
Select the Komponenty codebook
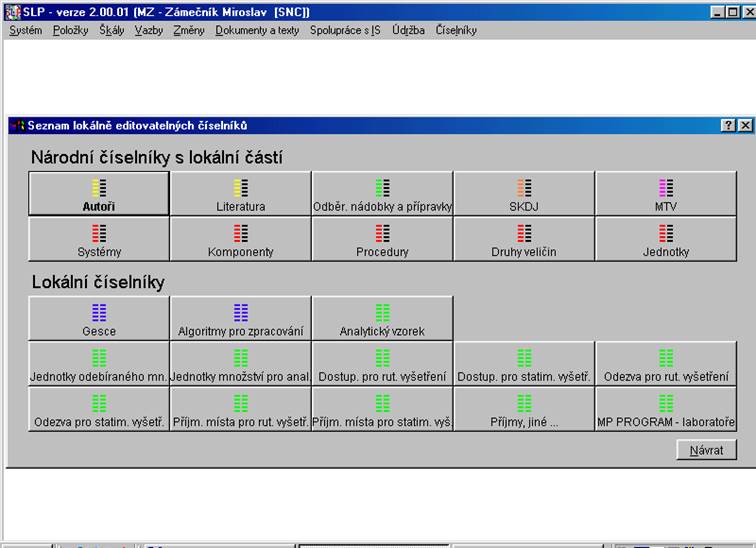click(240, 239)
